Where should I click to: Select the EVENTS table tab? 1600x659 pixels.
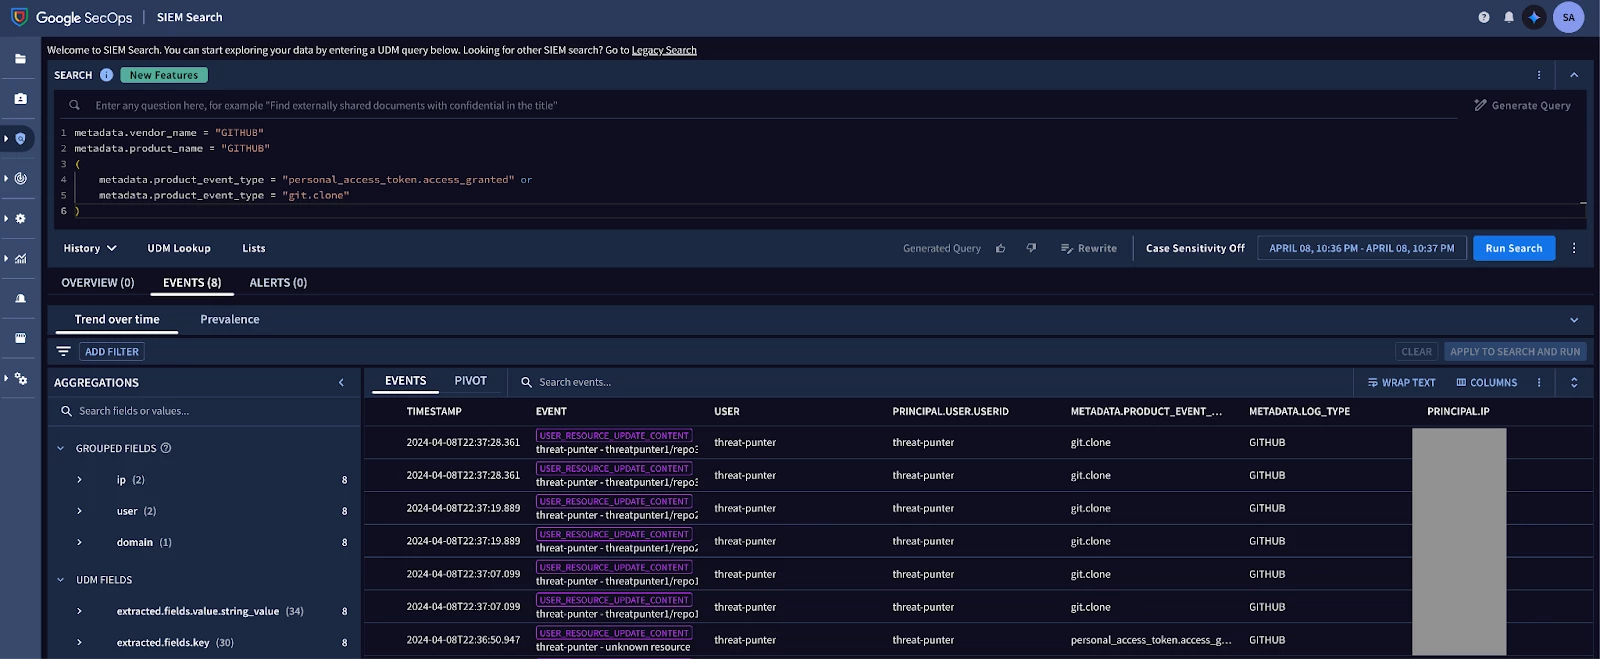coord(405,381)
